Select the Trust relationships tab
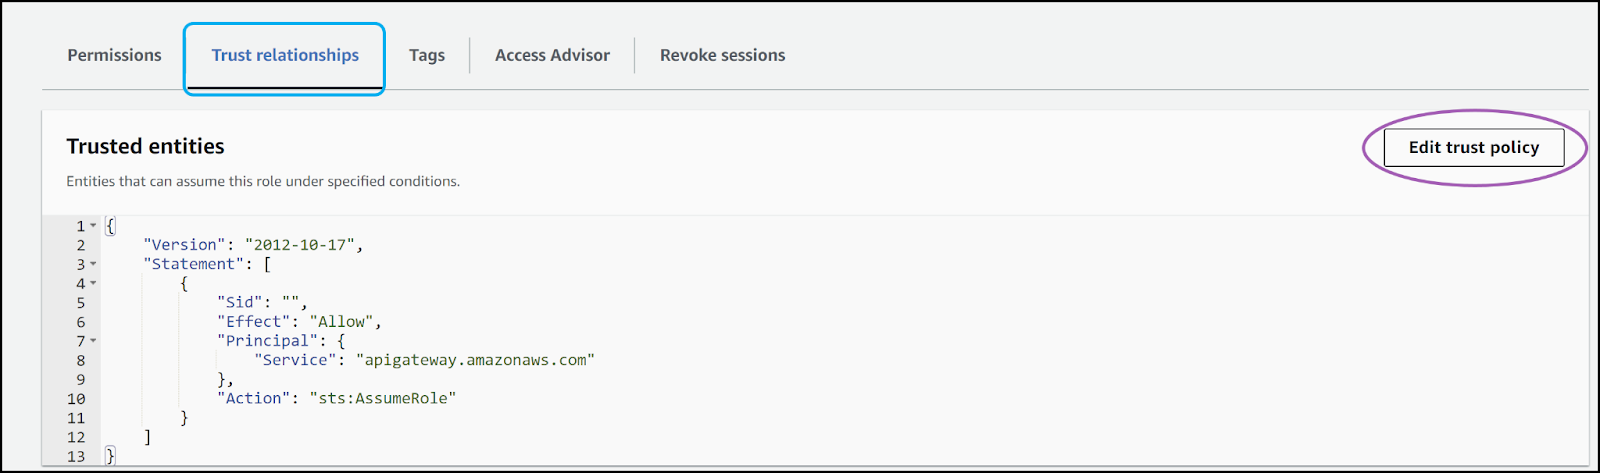The image size is (1600, 473). click(x=285, y=56)
